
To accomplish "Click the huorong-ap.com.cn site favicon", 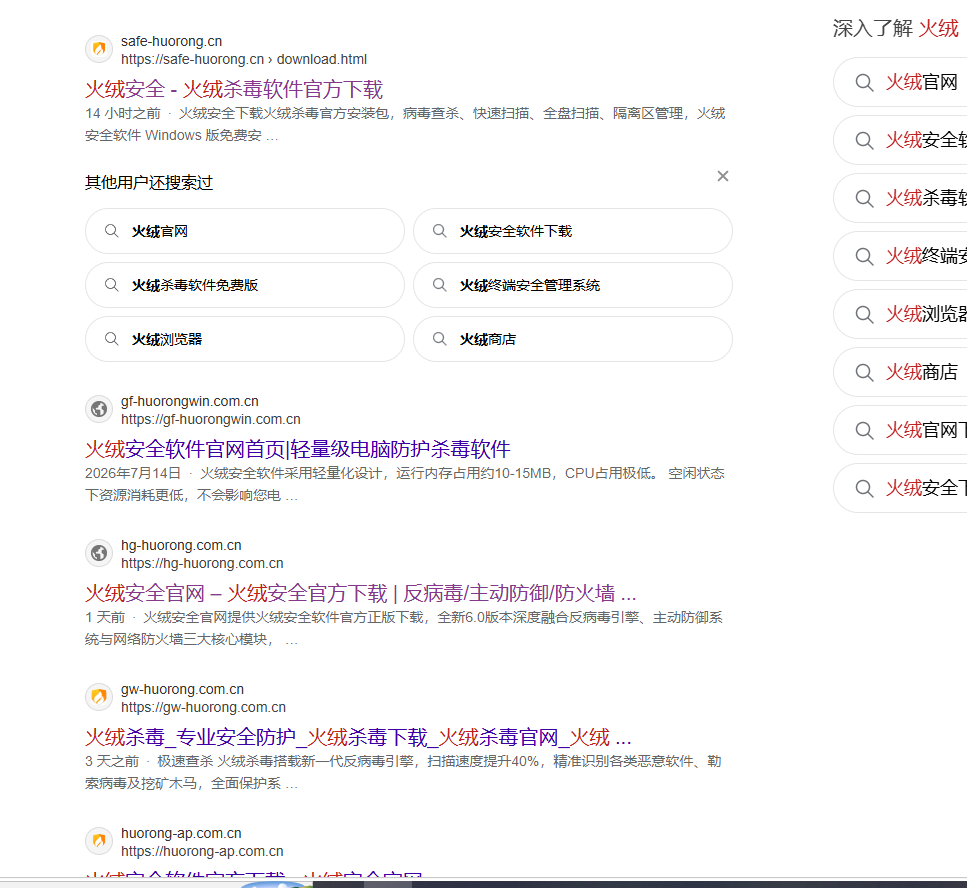I will click(x=99, y=841).
